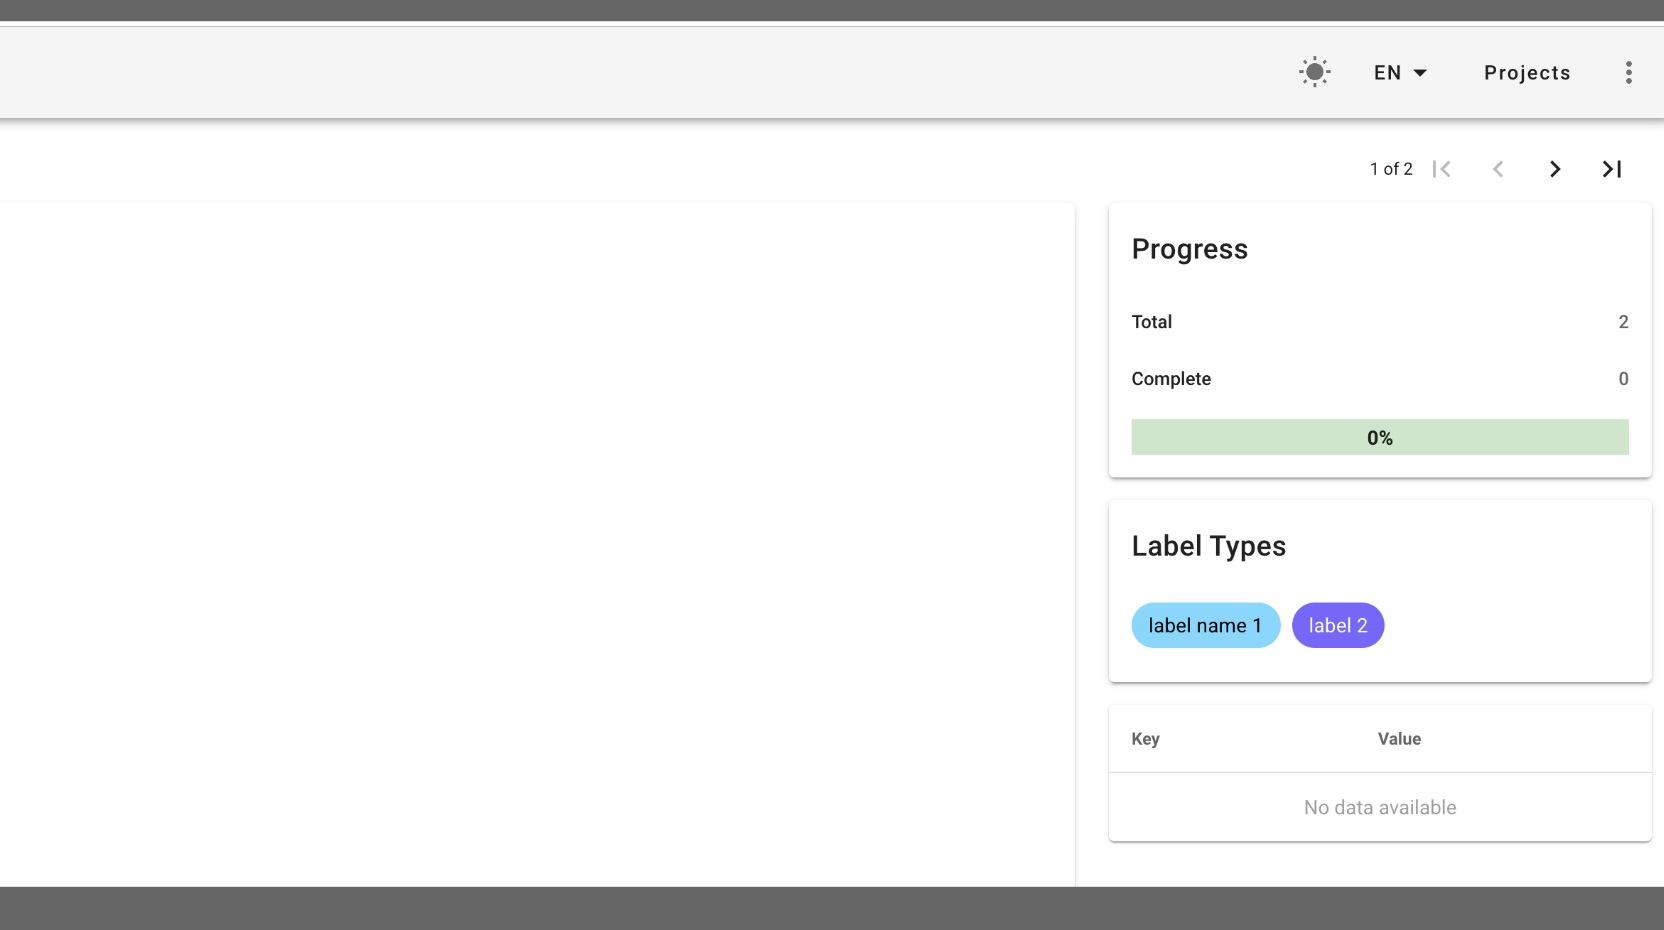Jump to the last page icon

tap(1610, 168)
